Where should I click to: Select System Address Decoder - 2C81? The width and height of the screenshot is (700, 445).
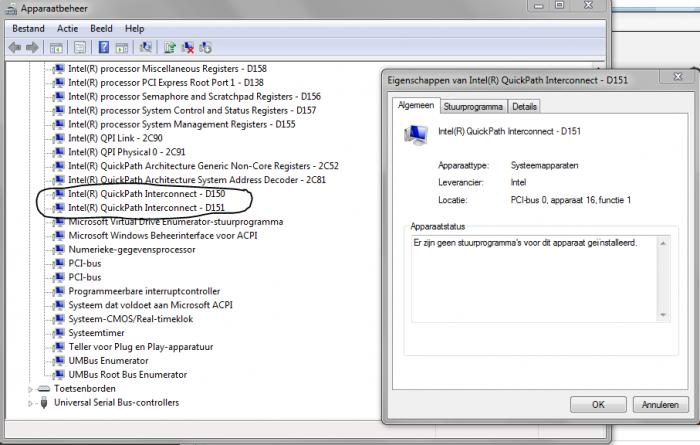pos(197,180)
